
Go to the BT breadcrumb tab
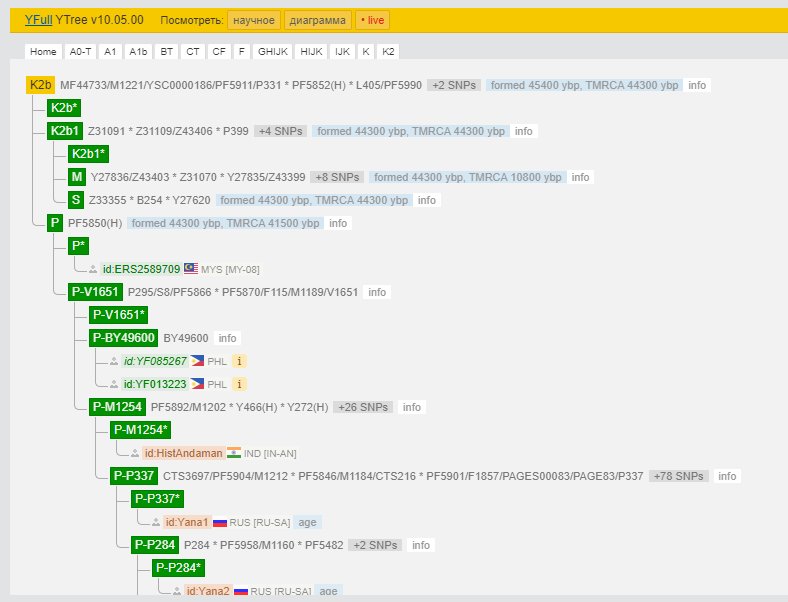166,51
